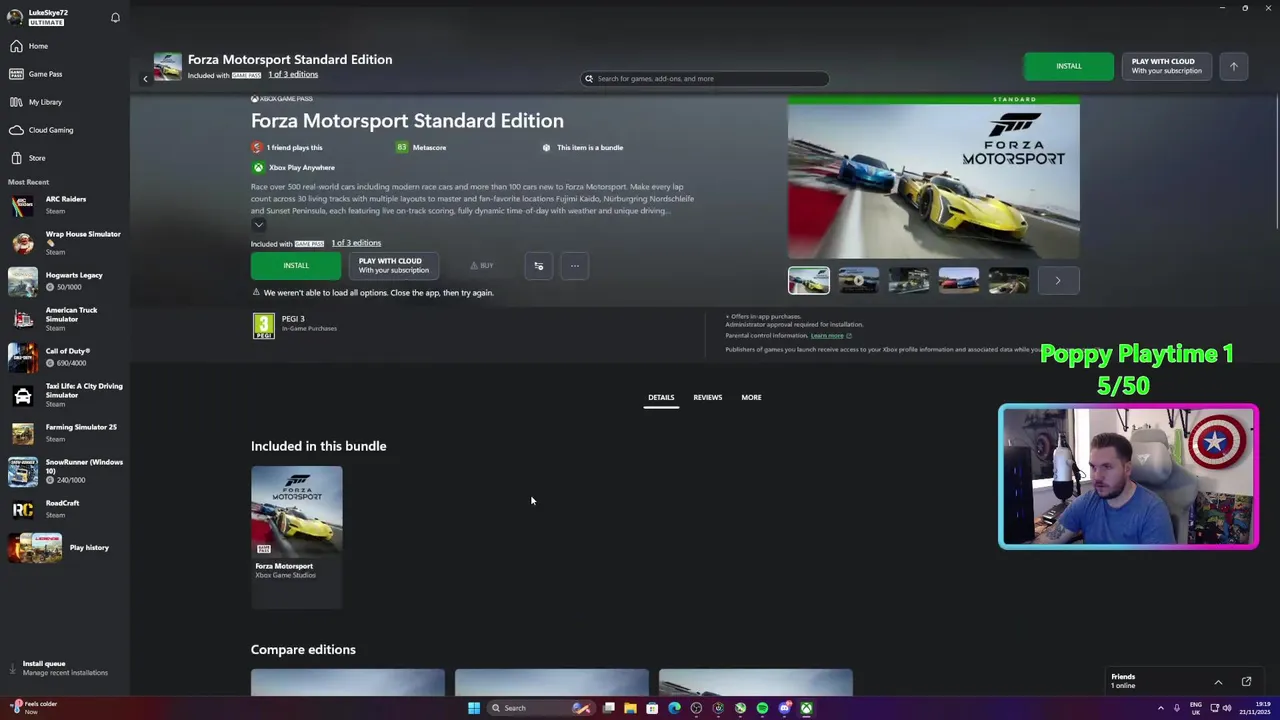Image resolution: width=1280 pixels, height=720 pixels.
Task: Open the Forza Motorsport bundle item card
Action: click(x=296, y=537)
